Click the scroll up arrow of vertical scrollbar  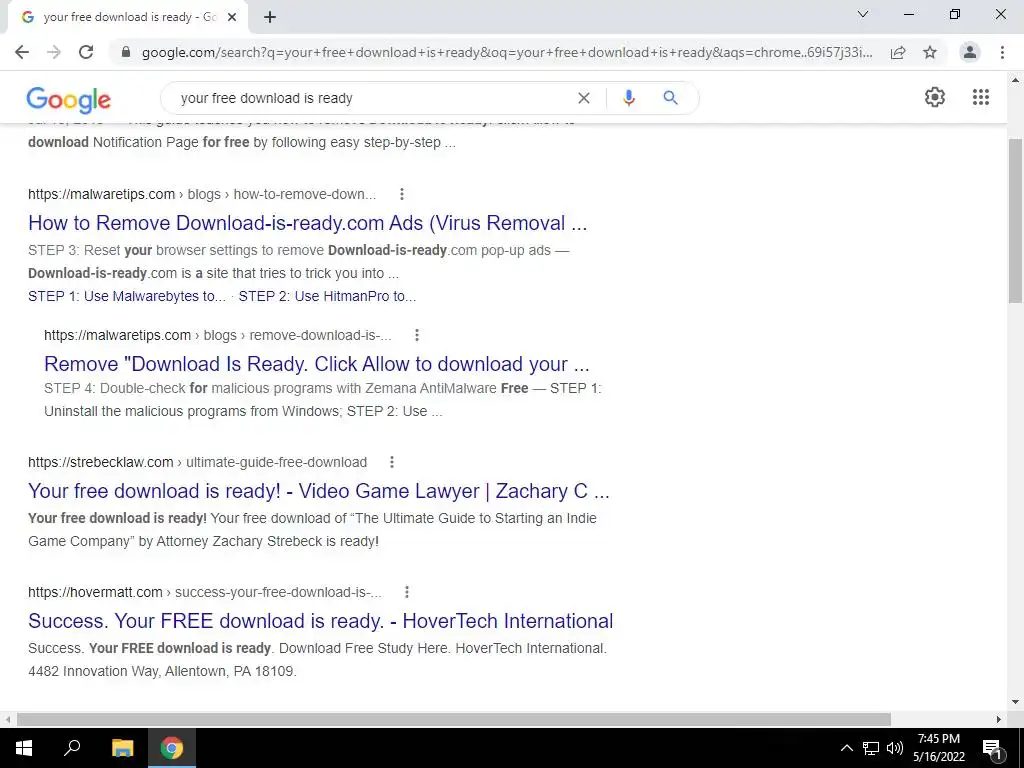pyautogui.click(x=1015, y=80)
